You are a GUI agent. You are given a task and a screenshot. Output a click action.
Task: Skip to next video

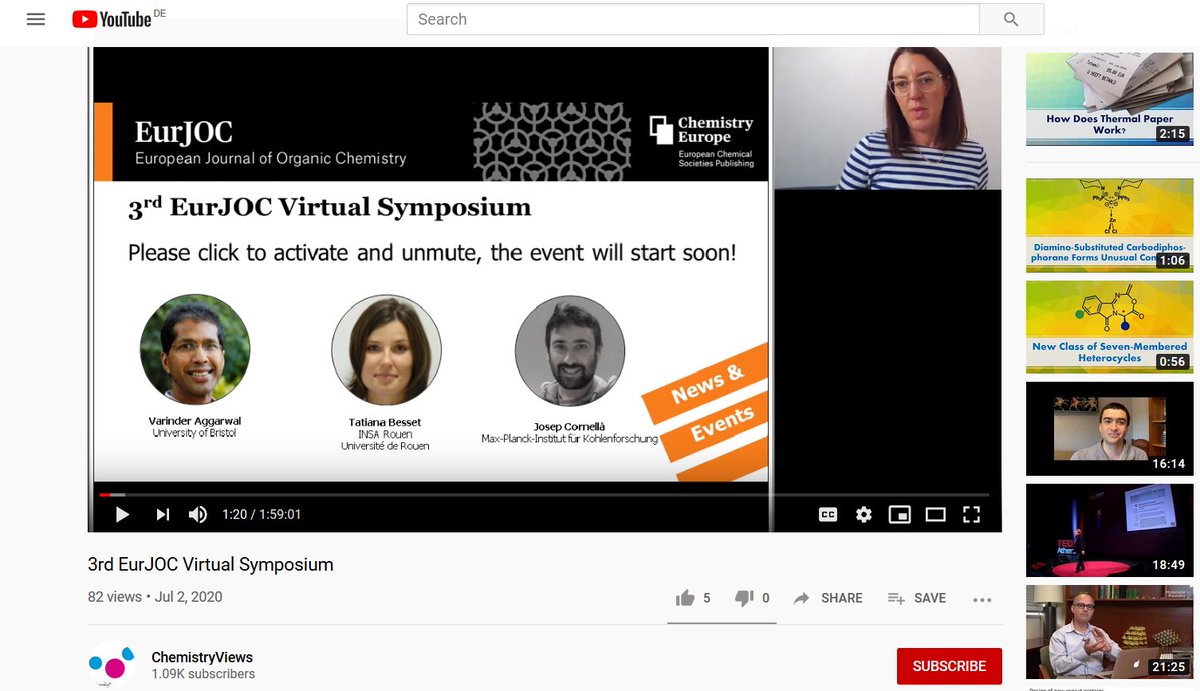pos(162,514)
